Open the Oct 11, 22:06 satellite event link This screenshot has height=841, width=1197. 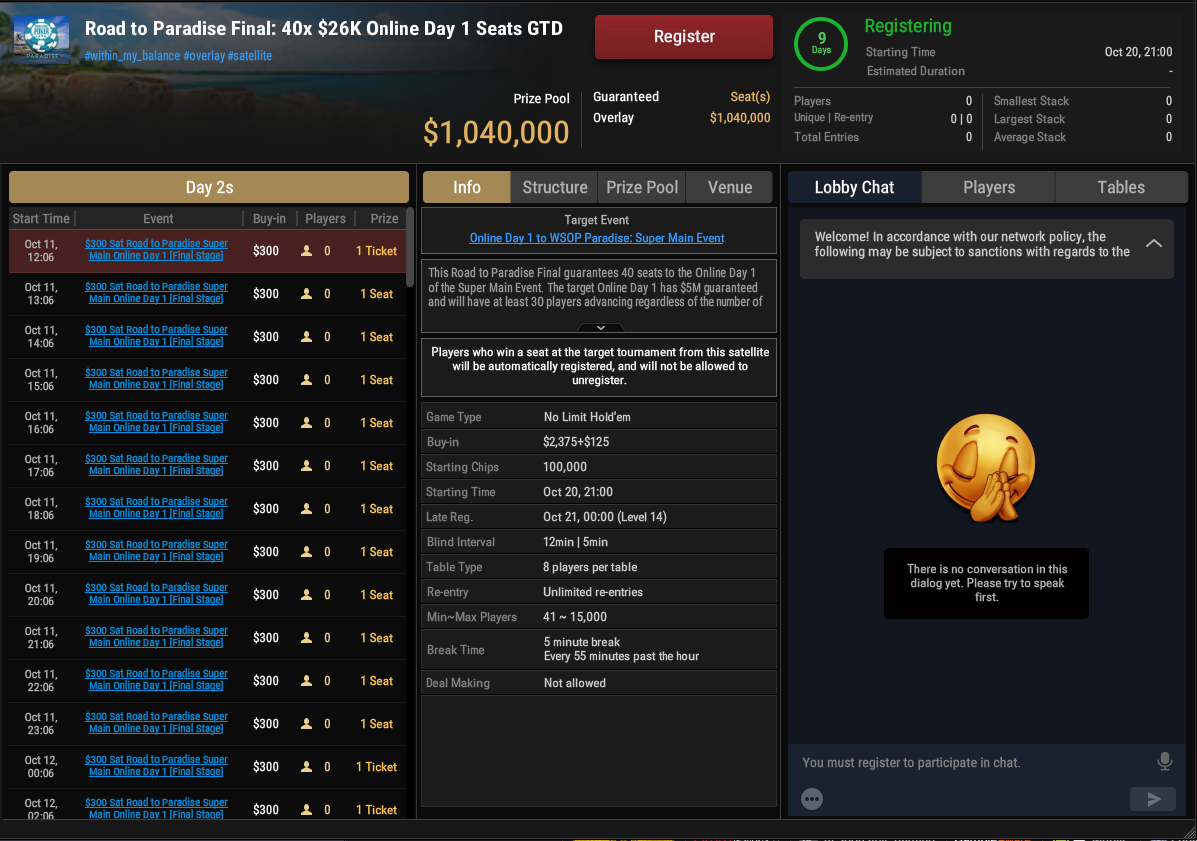156,679
